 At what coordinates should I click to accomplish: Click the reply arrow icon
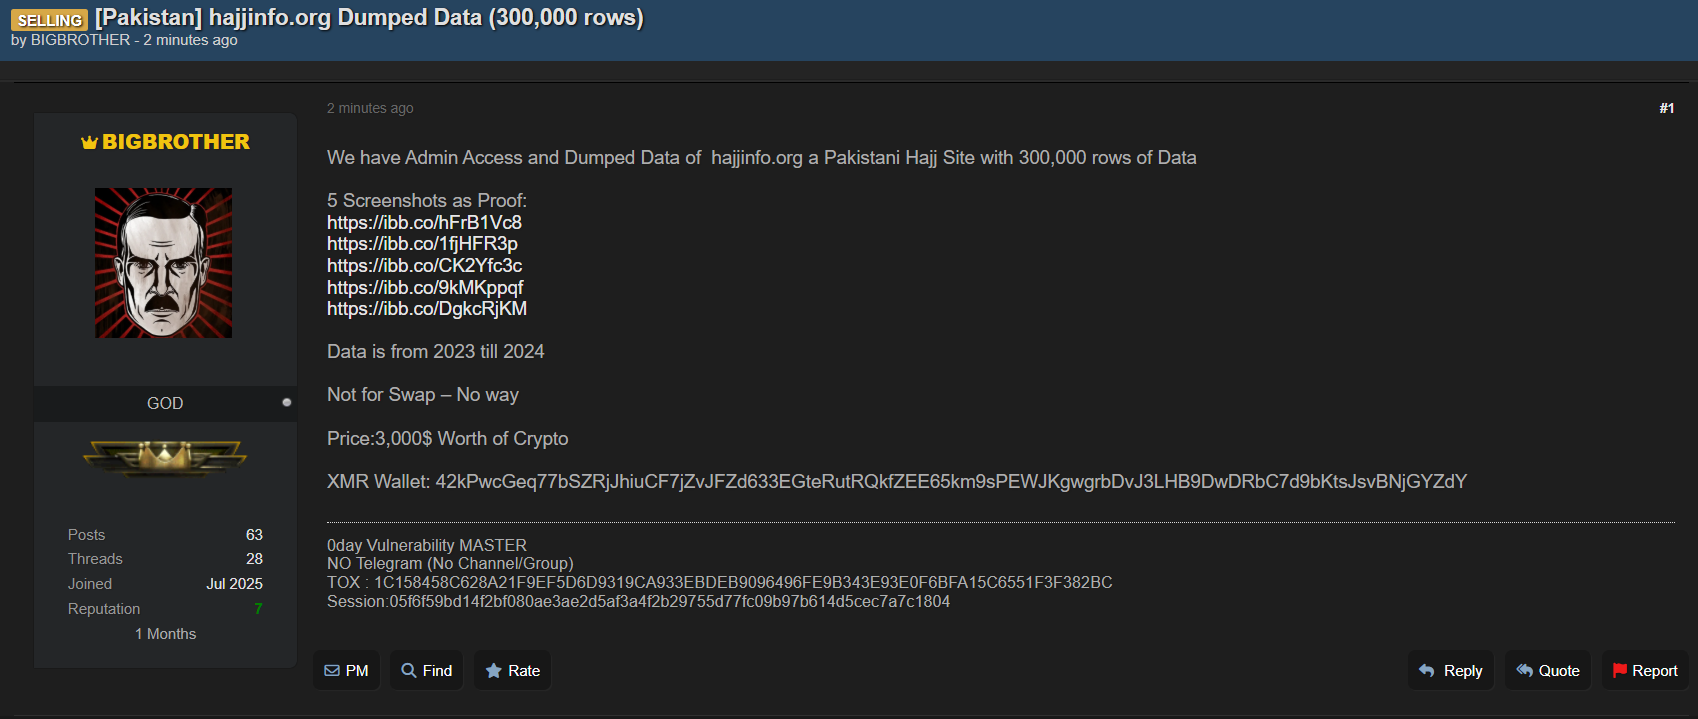pyautogui.click(x=1427, y=671)
